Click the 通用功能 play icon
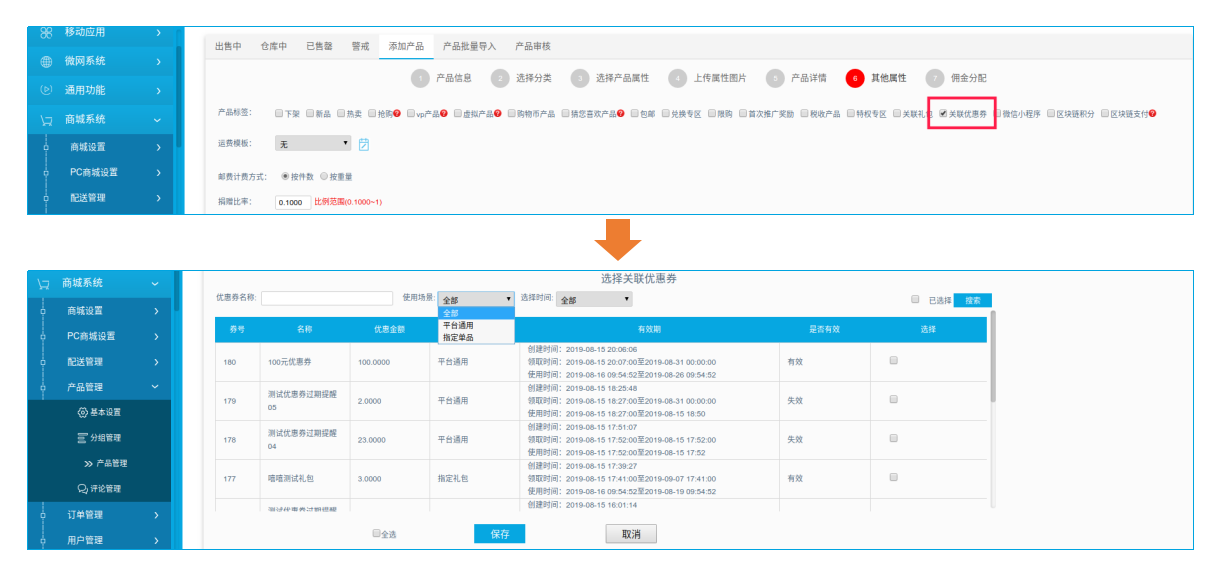This screenshot has height=576, width=1224. tap(46, 90)
